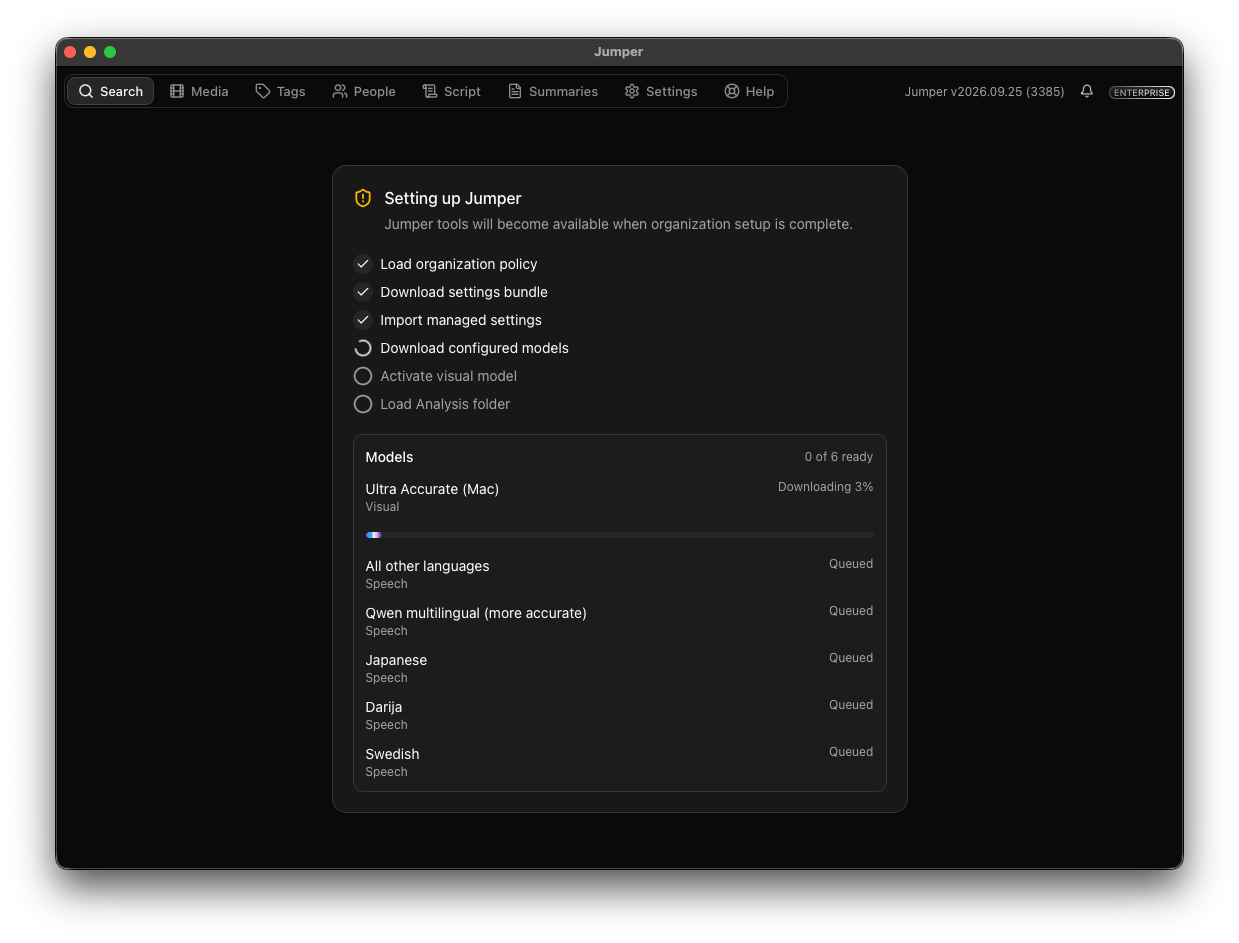Click the Queued status for Japanese
The image size is (1239, 943).
coord(851,658)
